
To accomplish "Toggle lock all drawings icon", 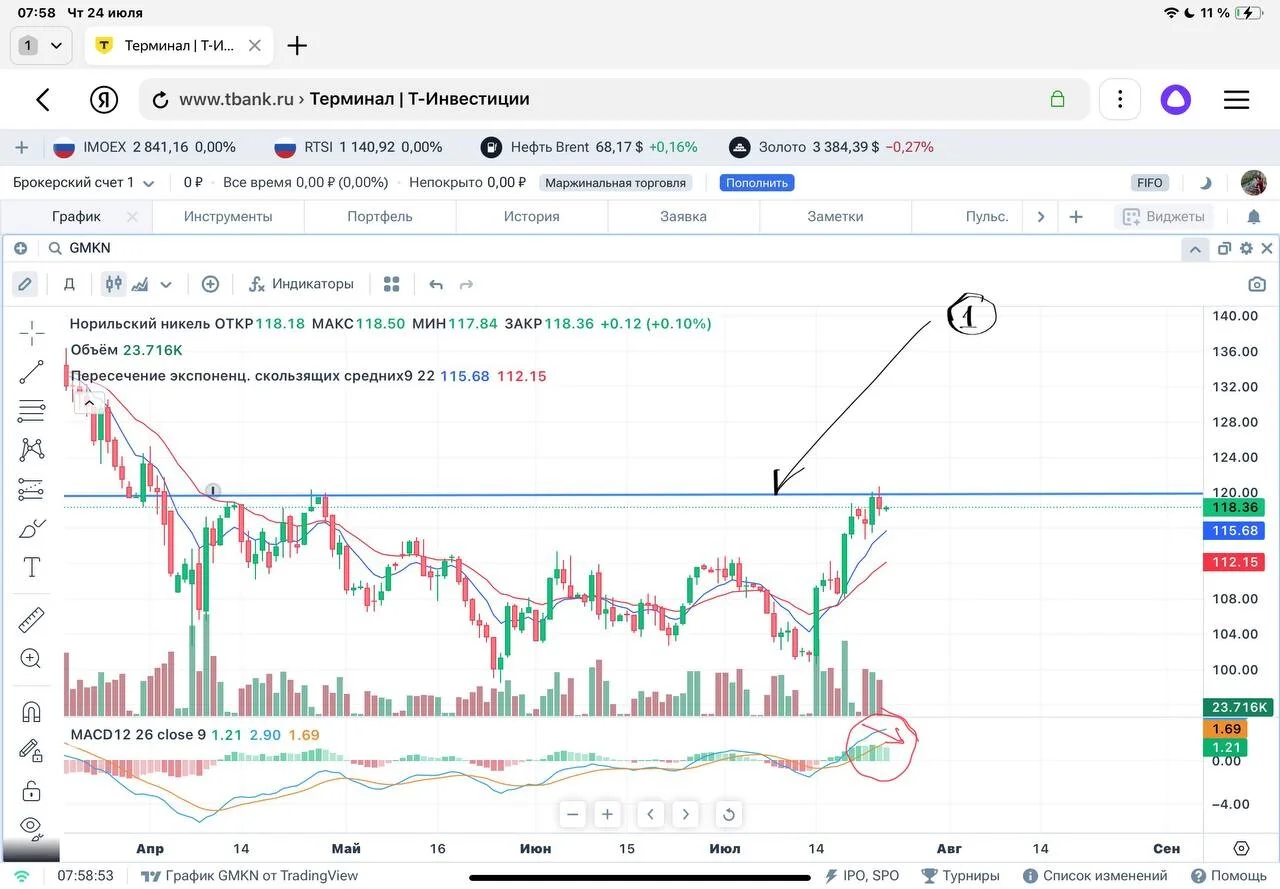I will pos(32,790).
